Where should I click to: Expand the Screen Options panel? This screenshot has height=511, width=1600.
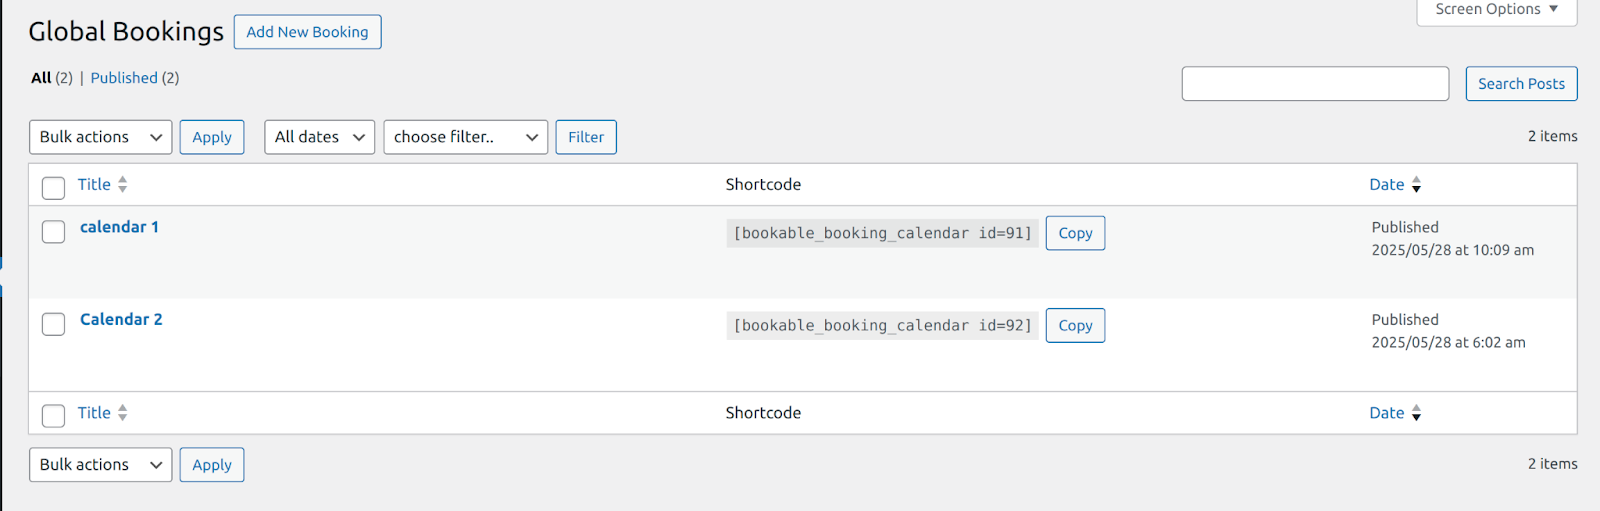(1496, 10)
